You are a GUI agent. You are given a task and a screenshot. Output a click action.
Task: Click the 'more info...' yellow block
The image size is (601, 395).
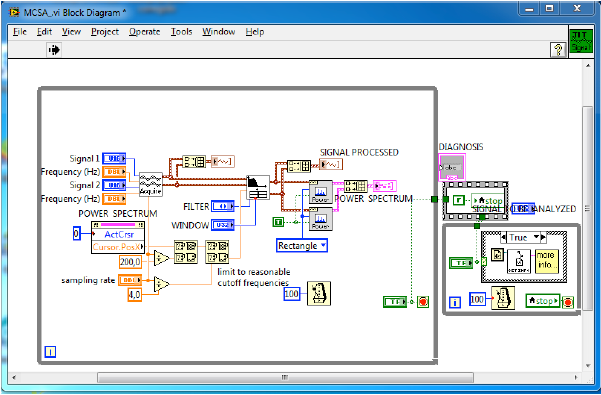[x=547, y=261]
